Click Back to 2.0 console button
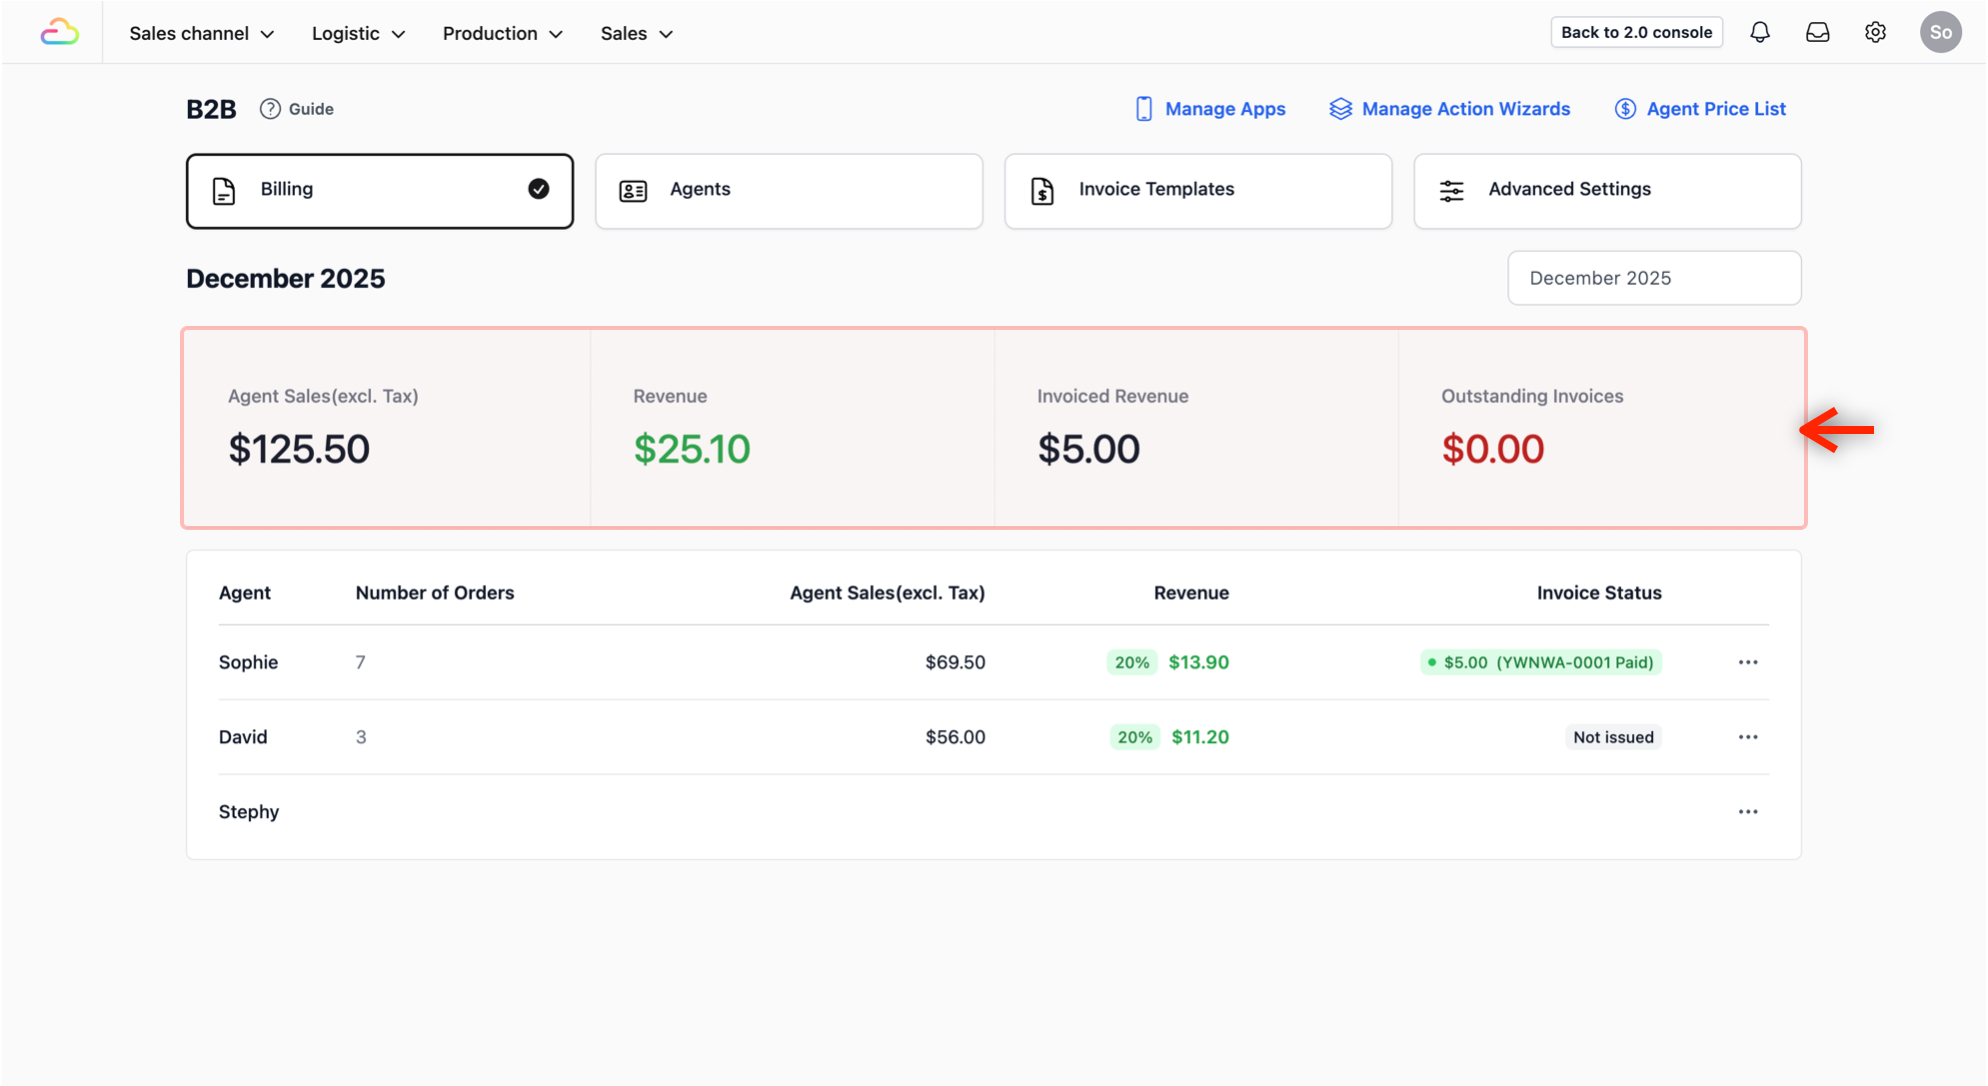1988x1086 pixels. 1636,32
